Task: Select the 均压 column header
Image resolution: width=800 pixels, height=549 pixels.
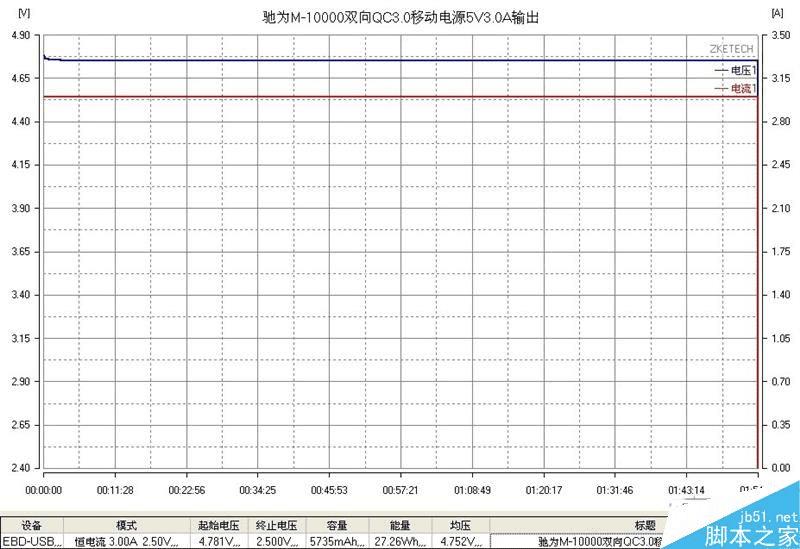Action: click(x=461, y=525)
